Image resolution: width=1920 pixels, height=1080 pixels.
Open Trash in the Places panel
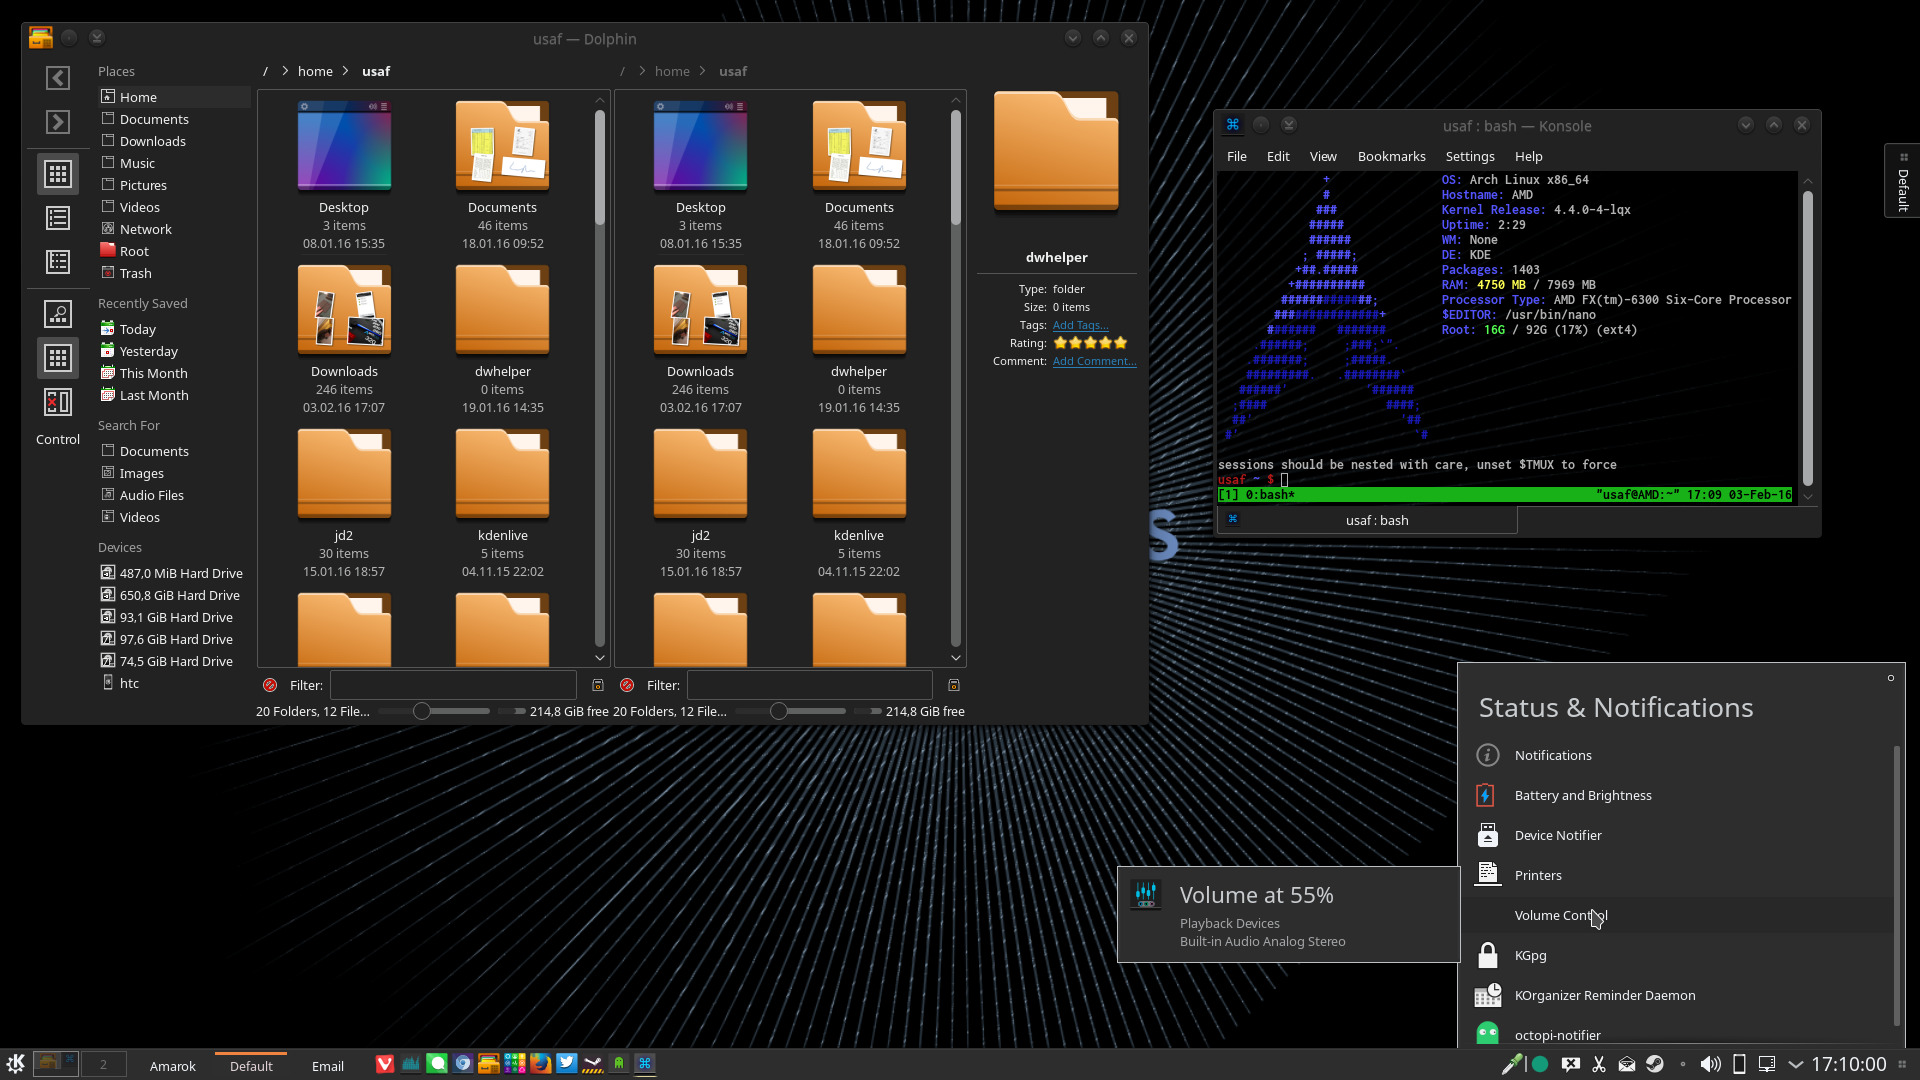(x=174, y=273)
